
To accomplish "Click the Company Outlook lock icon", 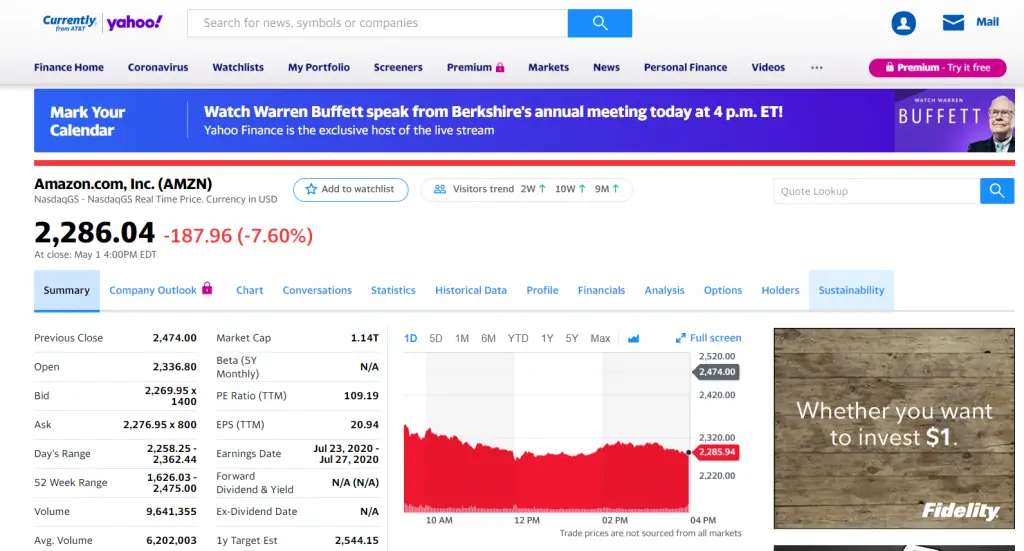I will point(207,288).
